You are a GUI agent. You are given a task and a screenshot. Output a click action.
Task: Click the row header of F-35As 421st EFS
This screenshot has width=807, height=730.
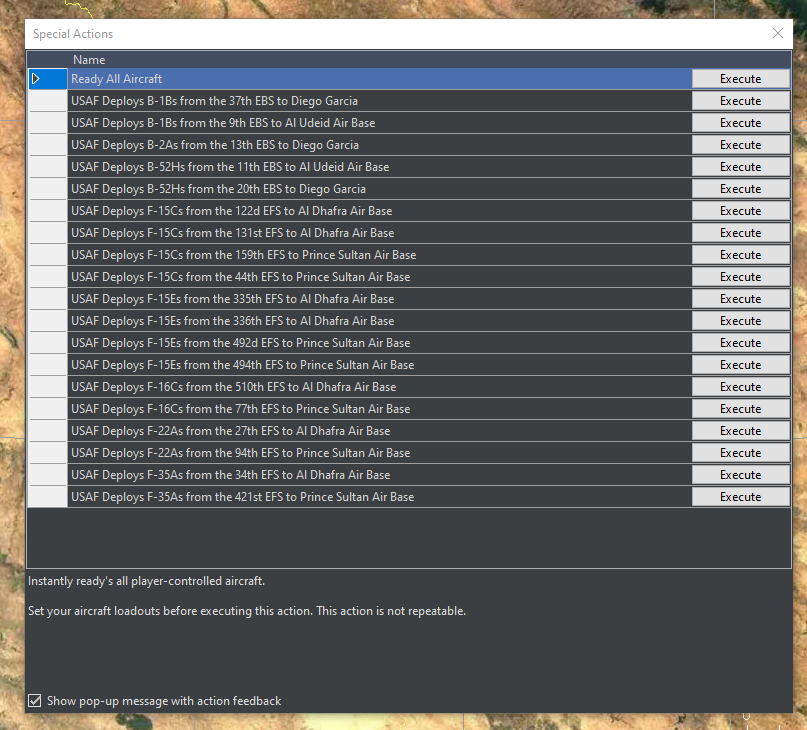(48, 497)
